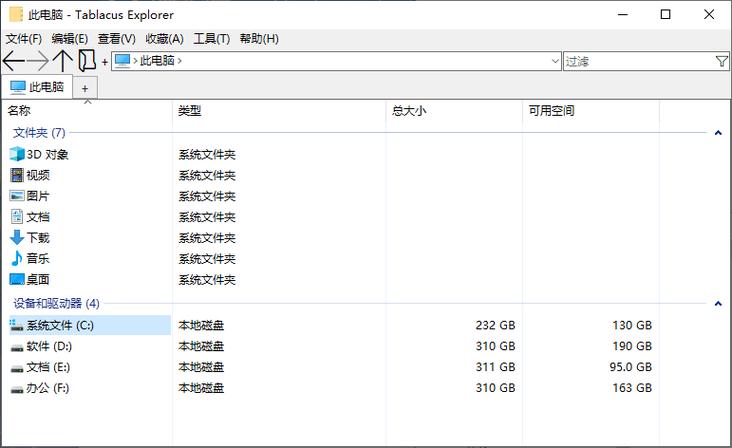The image size is (732, 448).
Task: Click the 232 GB total size cell
Action: [x=495, y=325]
